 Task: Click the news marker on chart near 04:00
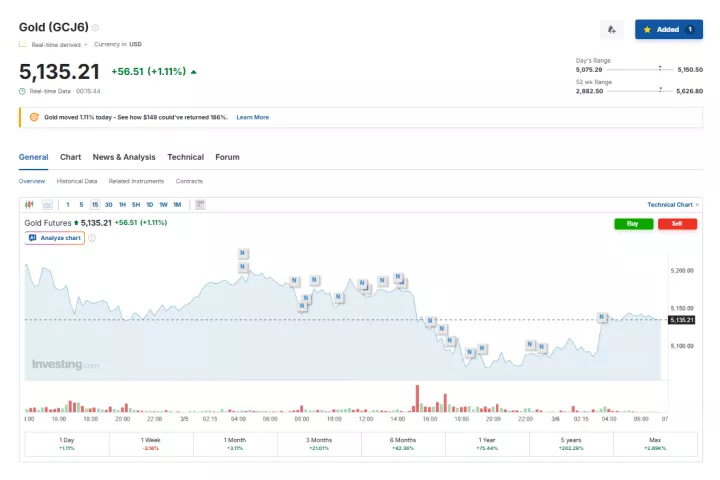pyautogui.click(x=602, y=317)
